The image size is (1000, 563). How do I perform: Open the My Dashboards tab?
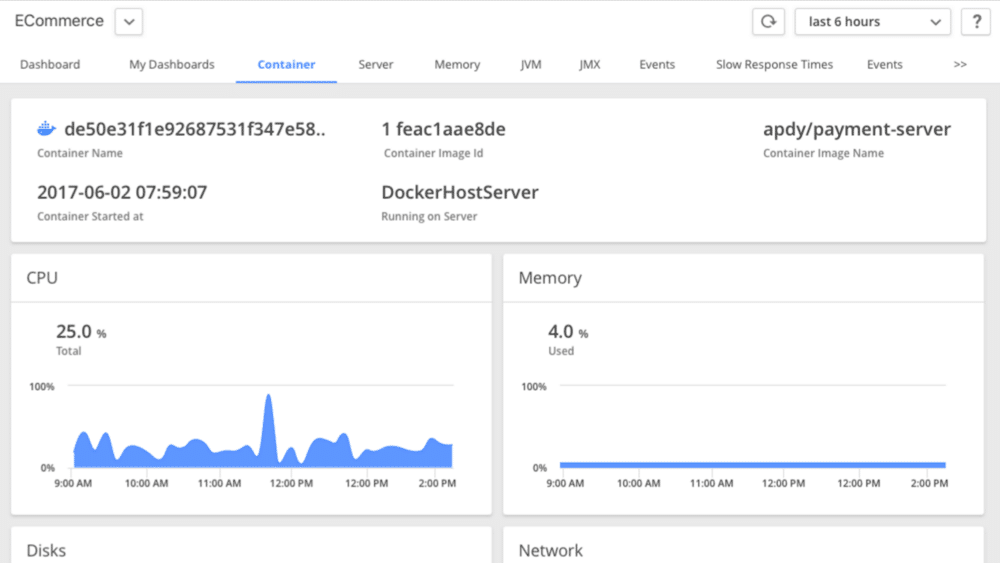[172, 64]
